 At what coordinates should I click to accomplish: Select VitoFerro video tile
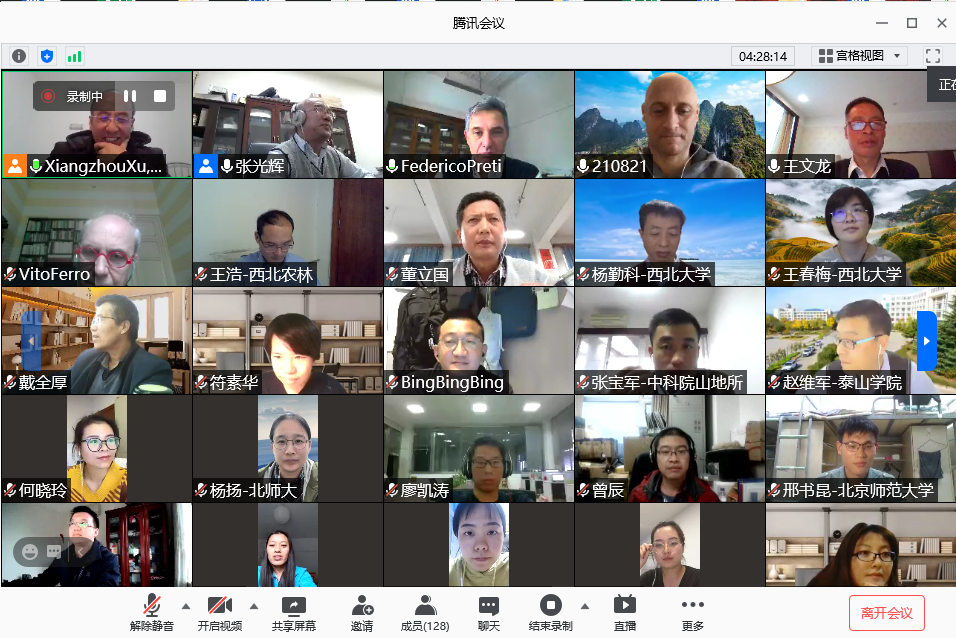(x=97, y=232)
